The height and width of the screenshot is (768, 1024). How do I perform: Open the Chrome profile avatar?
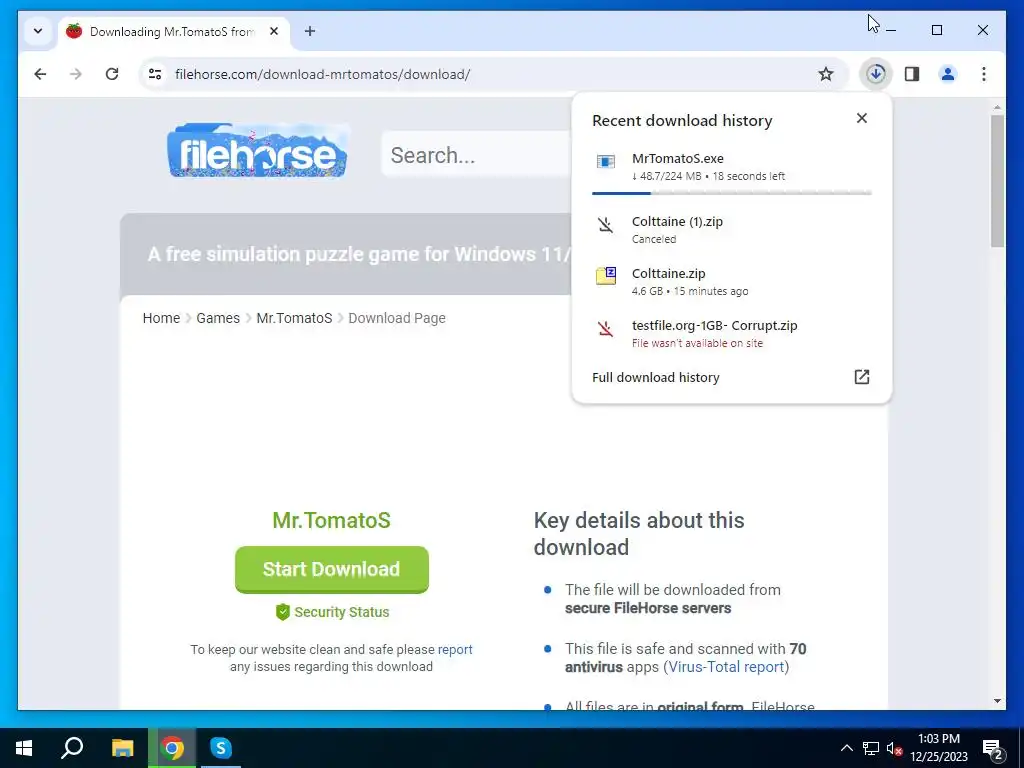pyautogui.click(x=948, y=74)
